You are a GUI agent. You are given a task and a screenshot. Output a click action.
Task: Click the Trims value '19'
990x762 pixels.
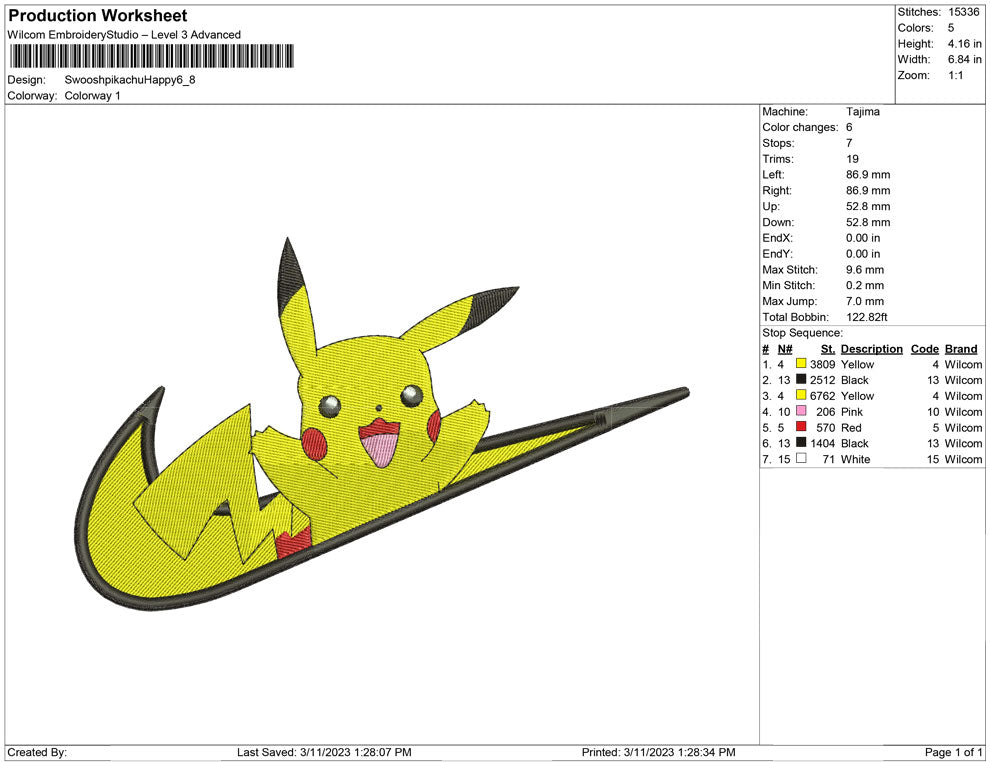click(852, 159)
